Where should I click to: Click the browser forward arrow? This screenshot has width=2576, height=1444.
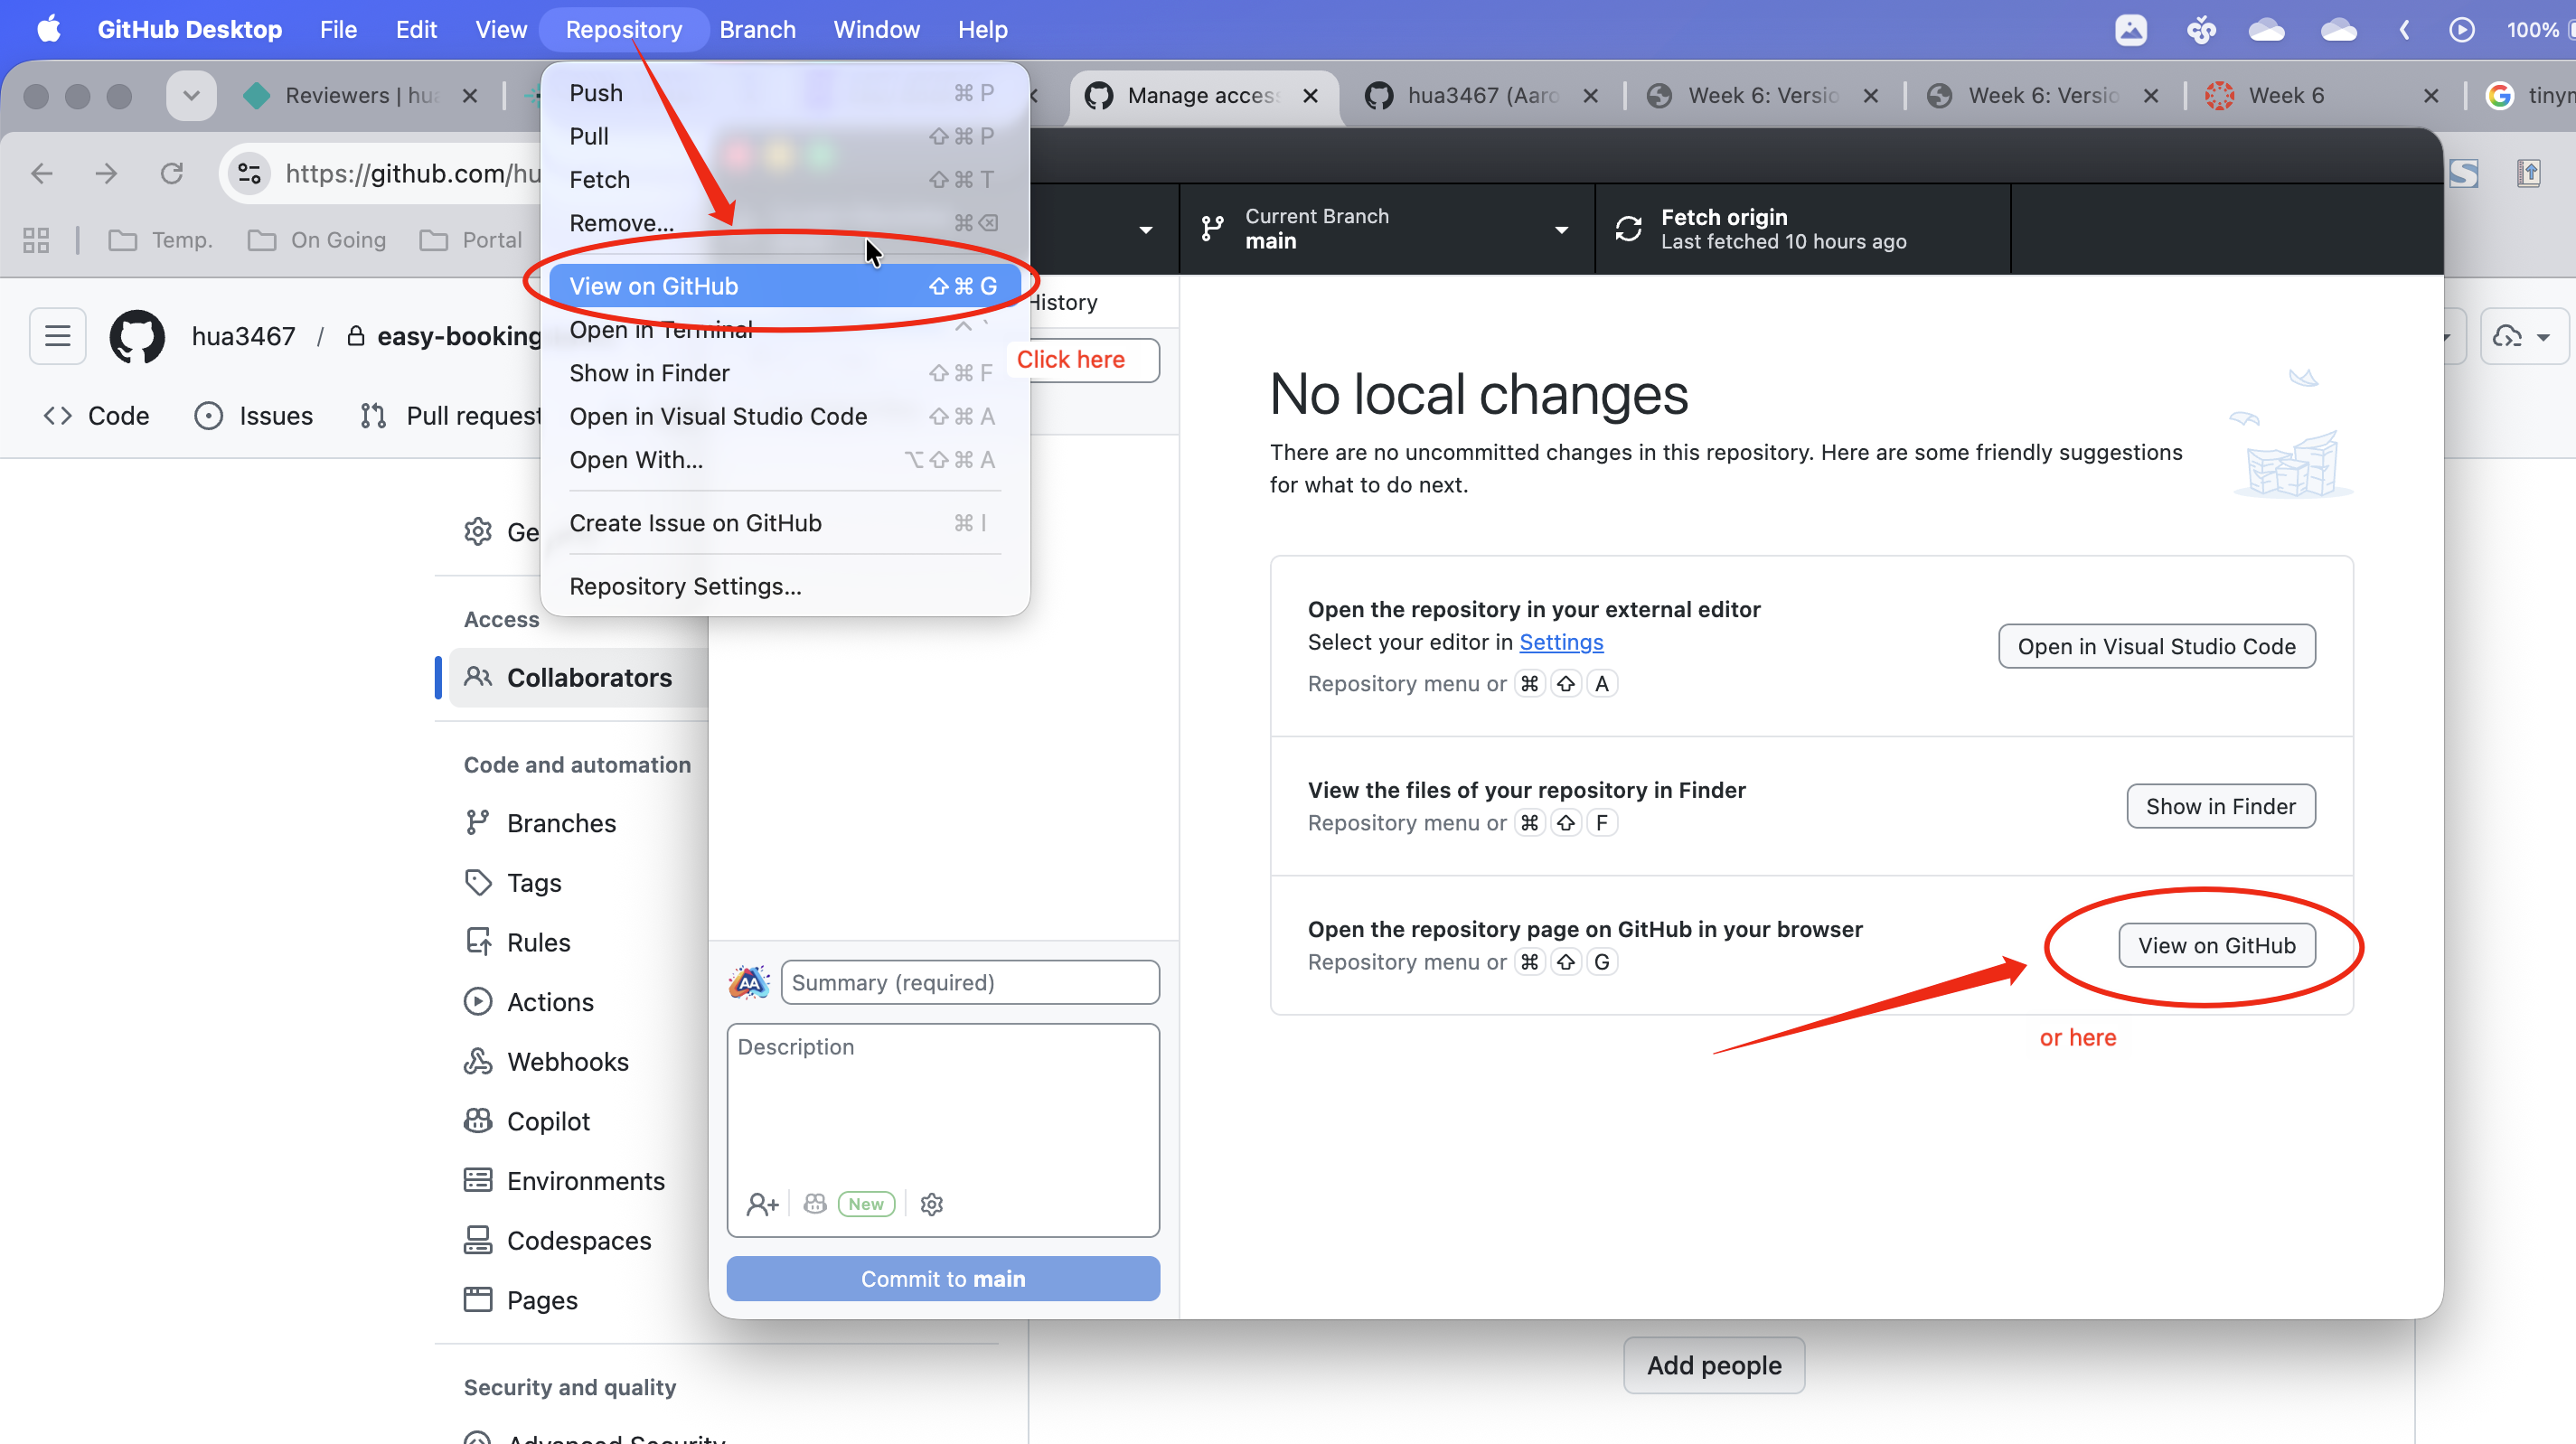click(x=106, y=173)
